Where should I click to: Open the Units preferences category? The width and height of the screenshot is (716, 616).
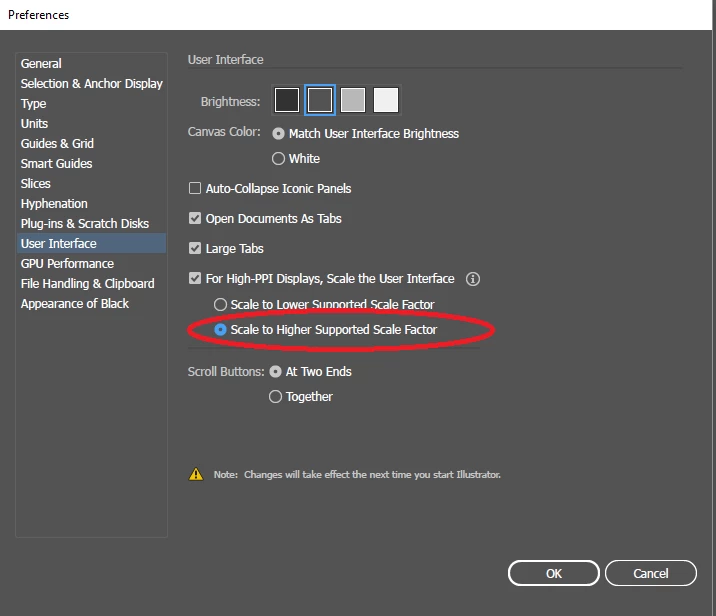click(91, 124)
